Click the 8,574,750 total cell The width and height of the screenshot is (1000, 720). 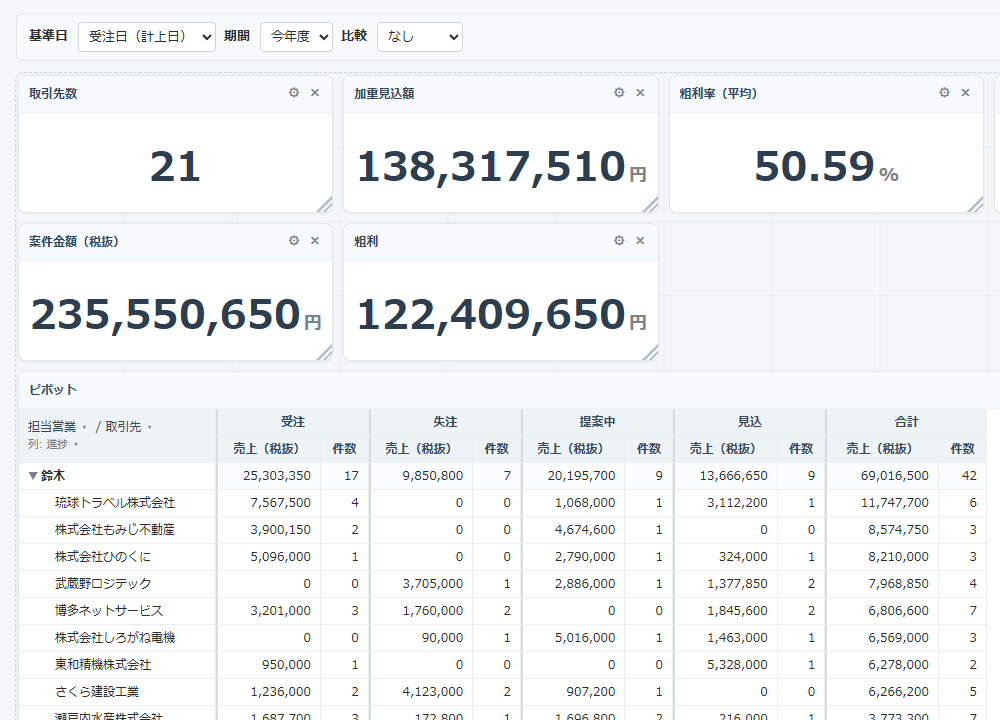[x=883, y=529]
